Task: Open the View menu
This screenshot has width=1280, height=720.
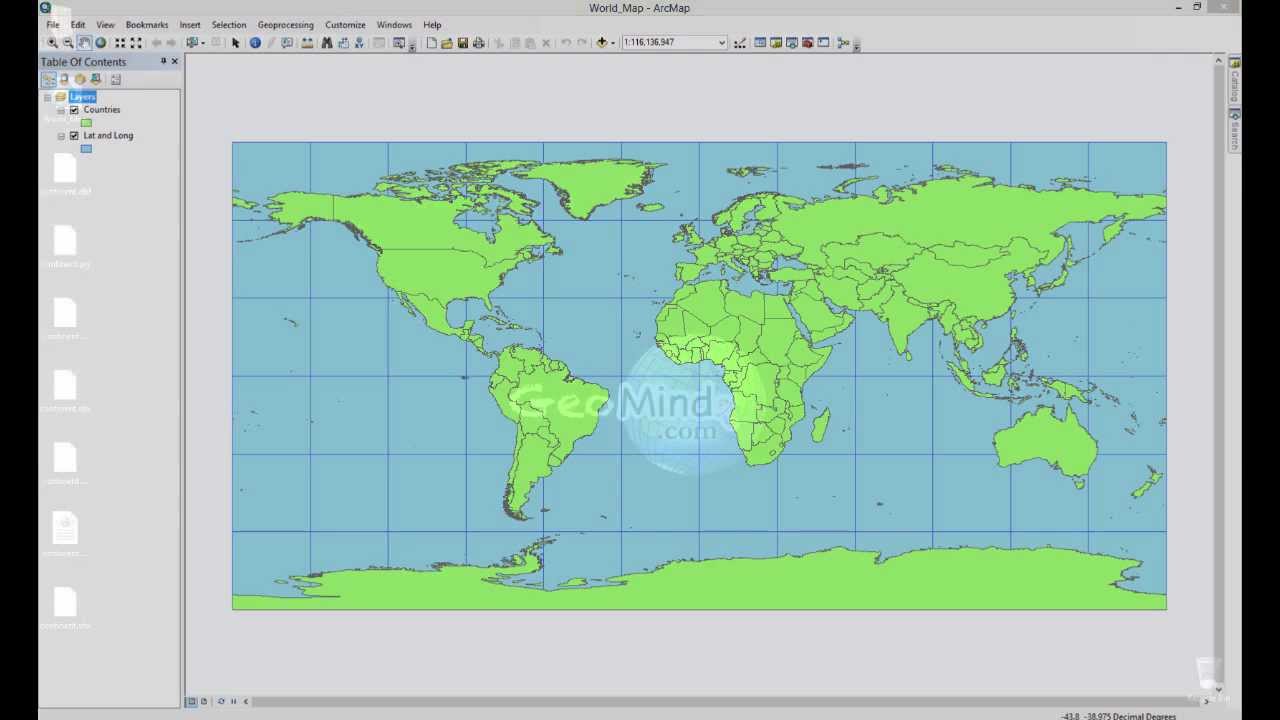Action: [x=105, y=24]
